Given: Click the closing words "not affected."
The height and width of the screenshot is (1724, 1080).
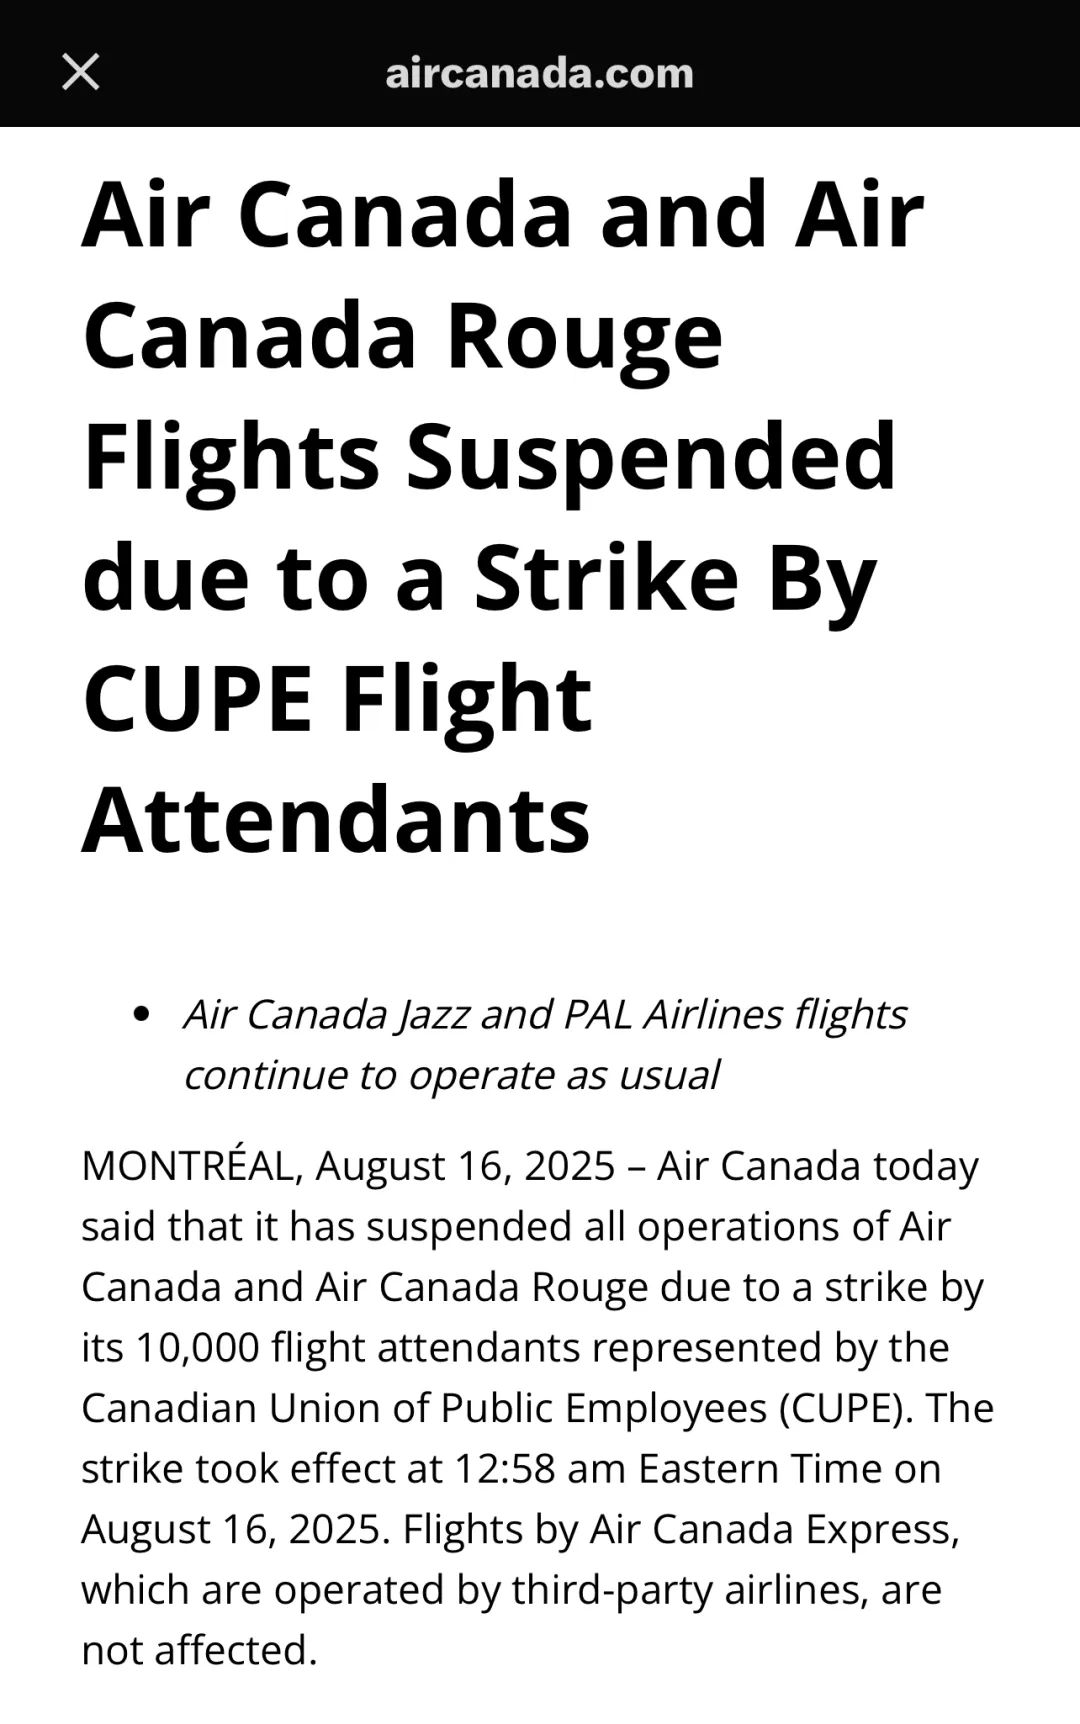Looking at the screenshot, I should (199, 1650).
